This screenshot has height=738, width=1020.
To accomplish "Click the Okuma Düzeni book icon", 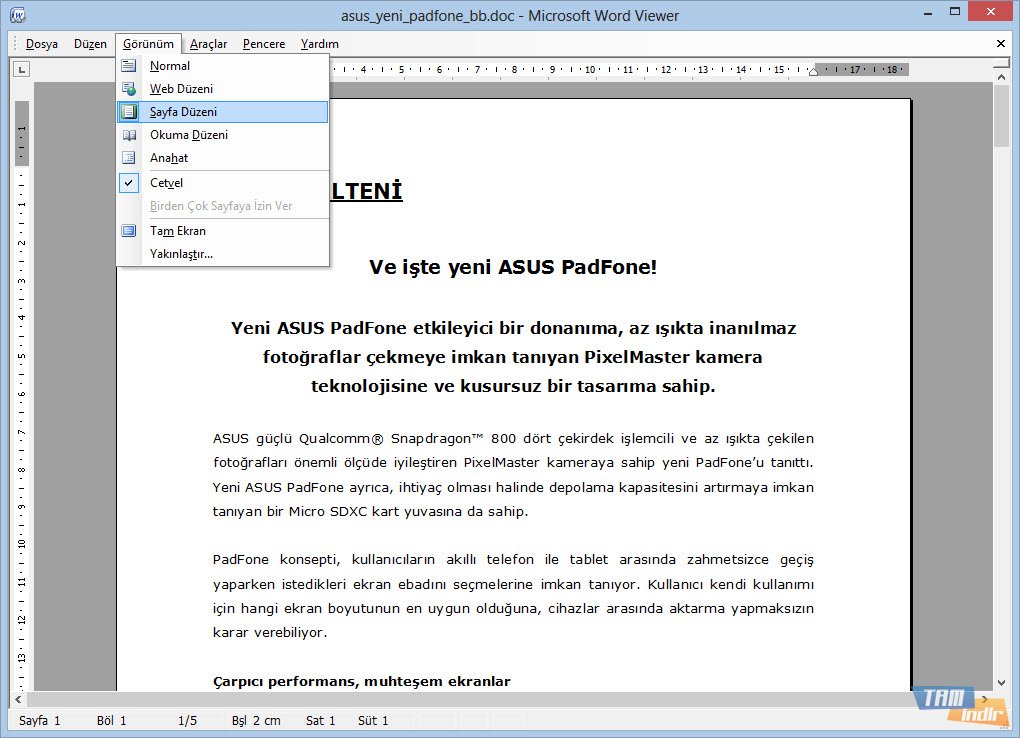I will [x=129, y=135].
